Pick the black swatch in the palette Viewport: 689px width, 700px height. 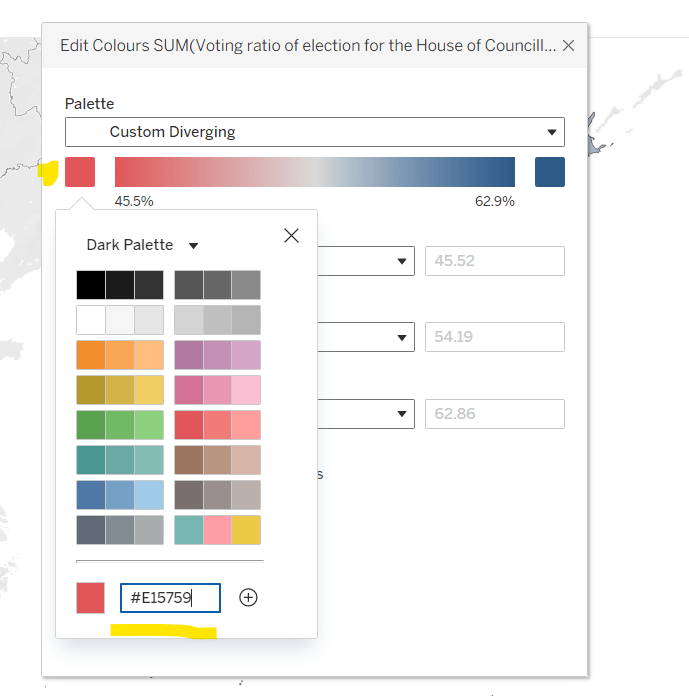click(90, 285)
